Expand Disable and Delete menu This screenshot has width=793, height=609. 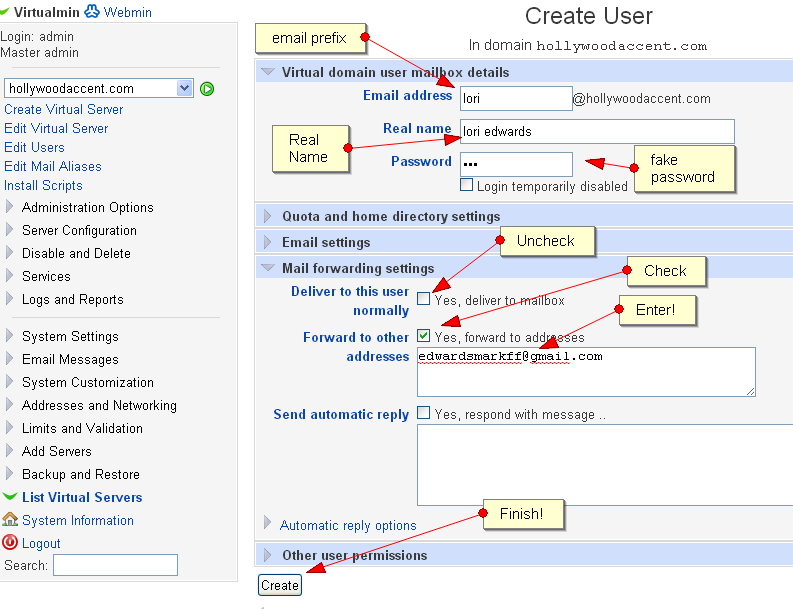tap(10, 252)
